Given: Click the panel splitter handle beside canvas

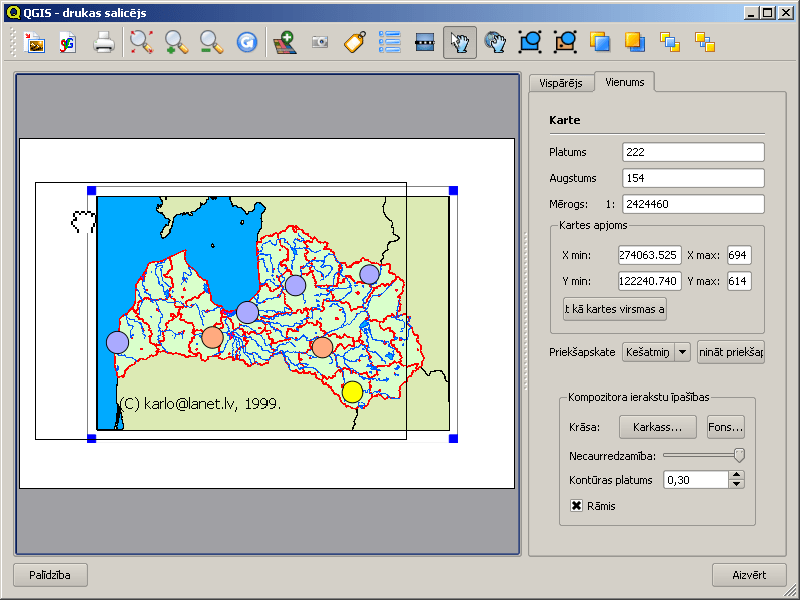Looking at the screenshot, I should (524, 311).
